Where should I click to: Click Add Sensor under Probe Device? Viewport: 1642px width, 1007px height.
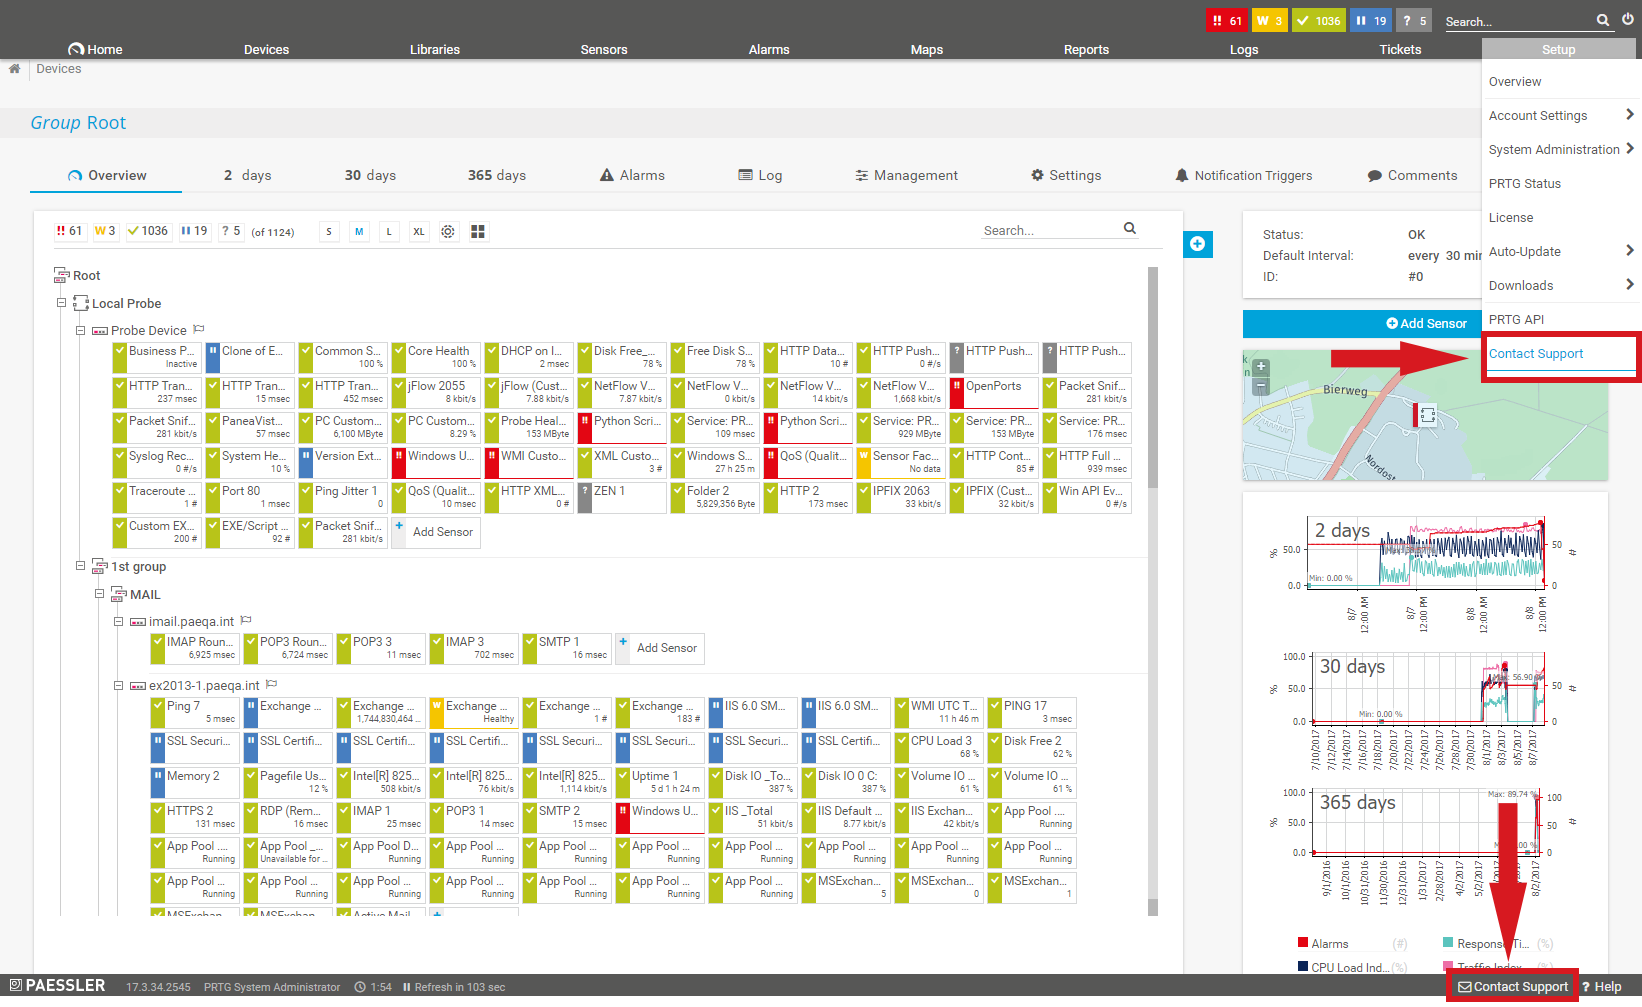435,532
